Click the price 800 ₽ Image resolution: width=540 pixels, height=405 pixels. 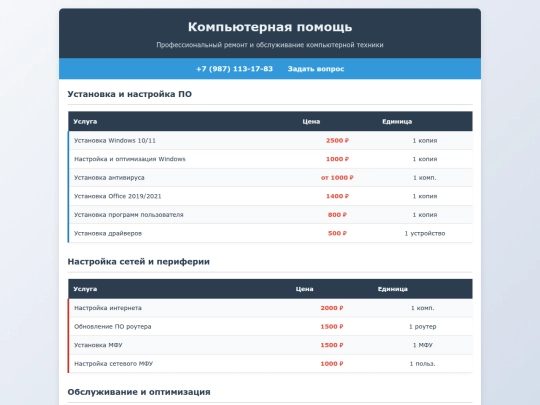click(337, 215)
